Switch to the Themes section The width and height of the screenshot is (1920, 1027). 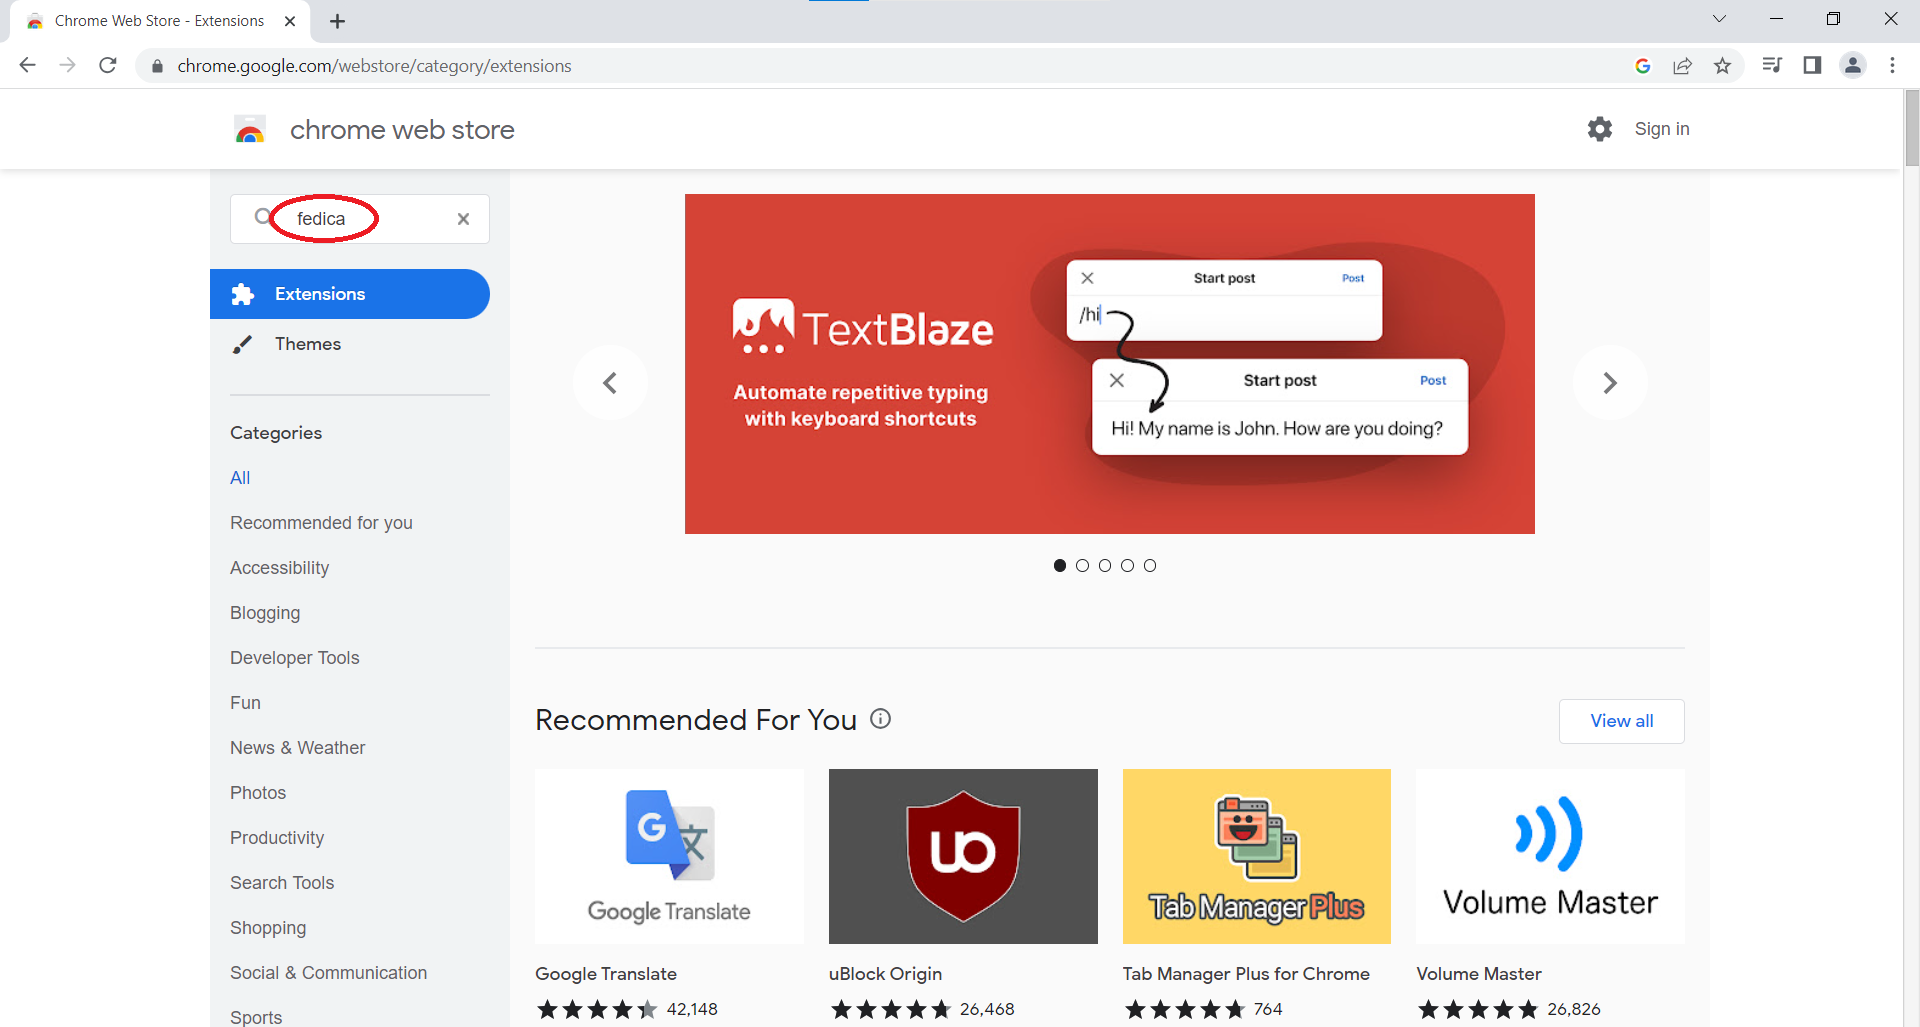click(x=308, y=344)
